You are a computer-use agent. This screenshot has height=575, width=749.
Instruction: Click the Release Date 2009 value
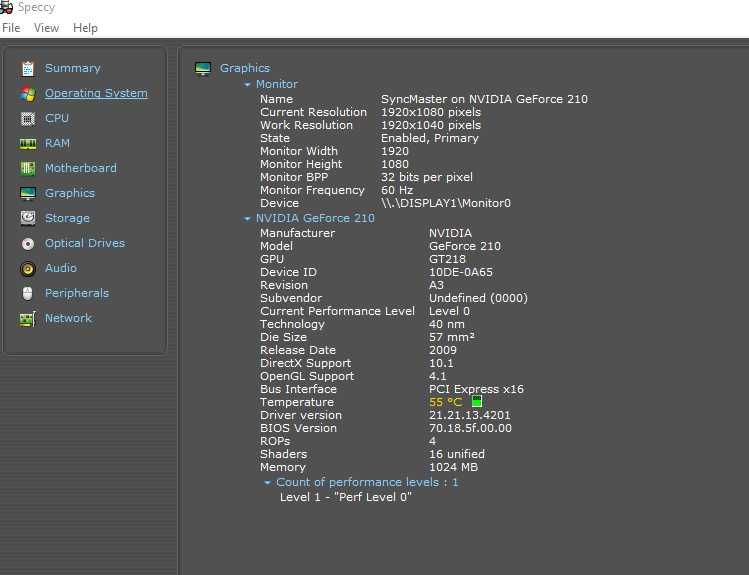click(442, 350)
